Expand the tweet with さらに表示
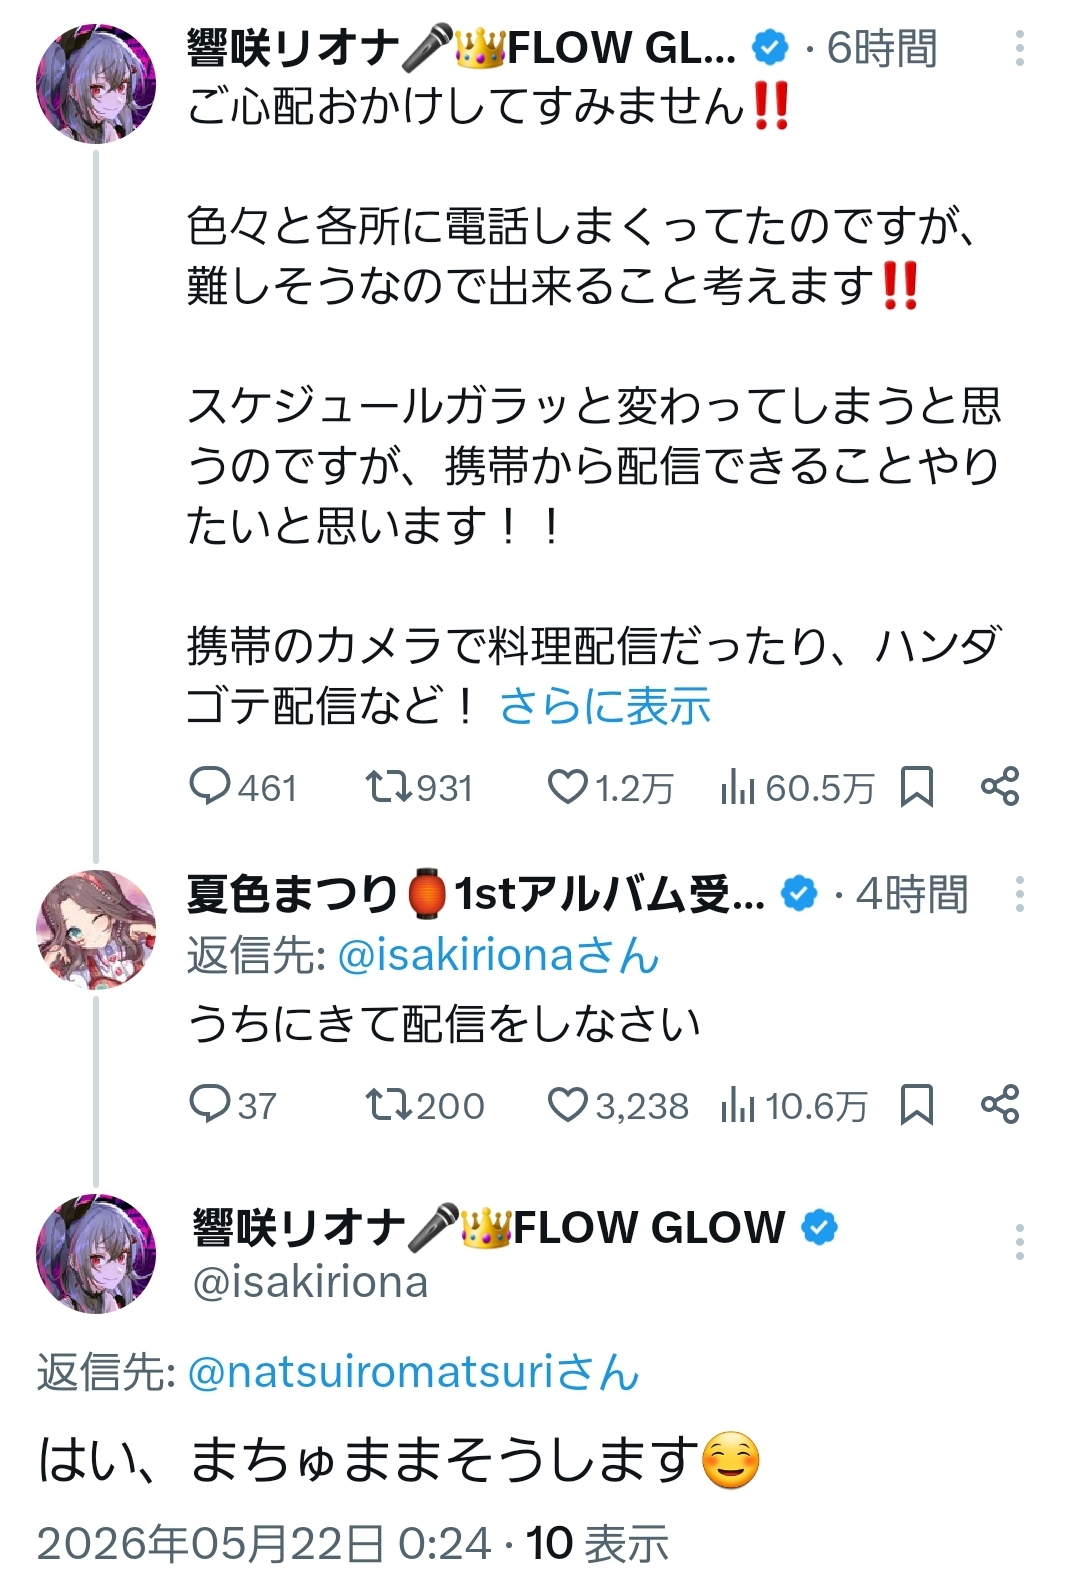Viewport: 1080px width, 1587px height. click(605, 706)
